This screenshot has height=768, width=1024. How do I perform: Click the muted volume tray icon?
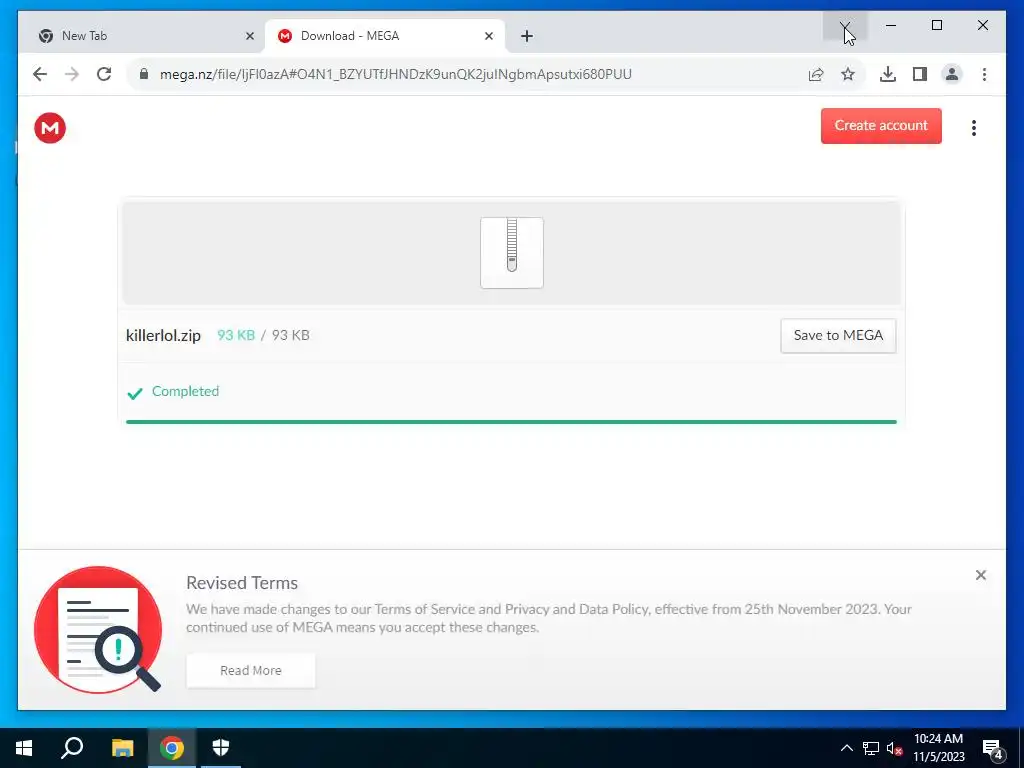pyautogui.click(x=895, y=748)
